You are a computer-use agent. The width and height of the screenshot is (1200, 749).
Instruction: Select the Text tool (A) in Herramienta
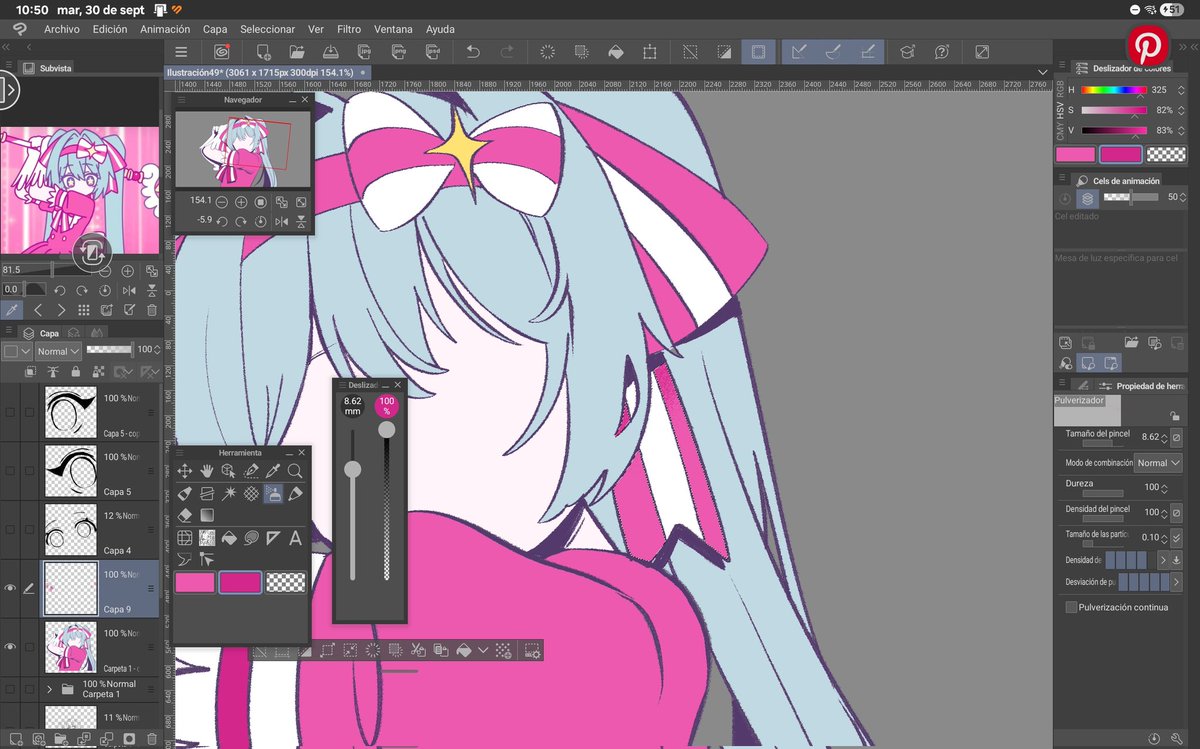[x=295, y=538]
